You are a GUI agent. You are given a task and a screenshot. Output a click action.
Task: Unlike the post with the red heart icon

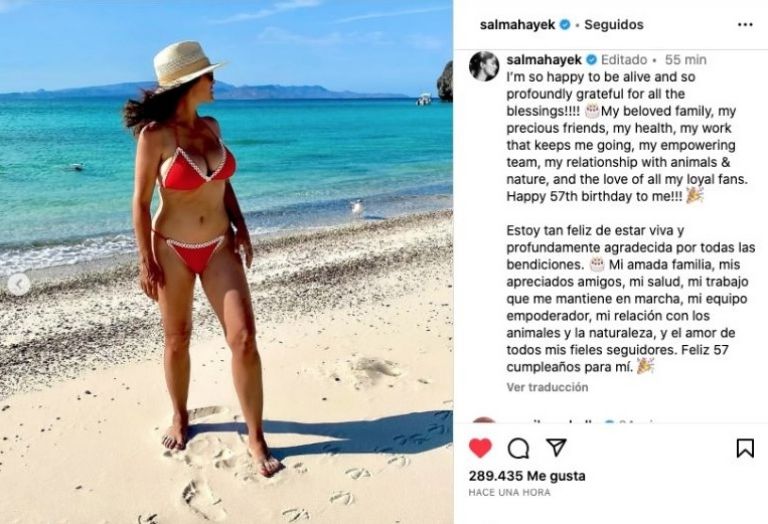click(480, 448)
